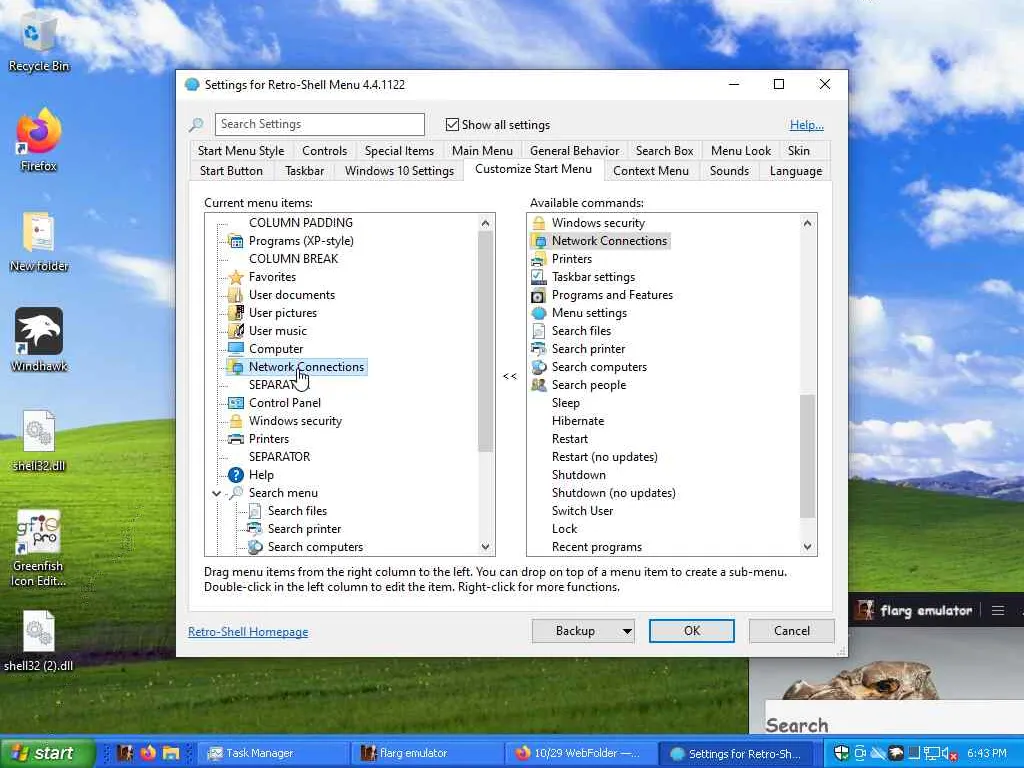Switch to the Menu Look tab
Viewport: 1024px width, 768px height.
(741, 151)
